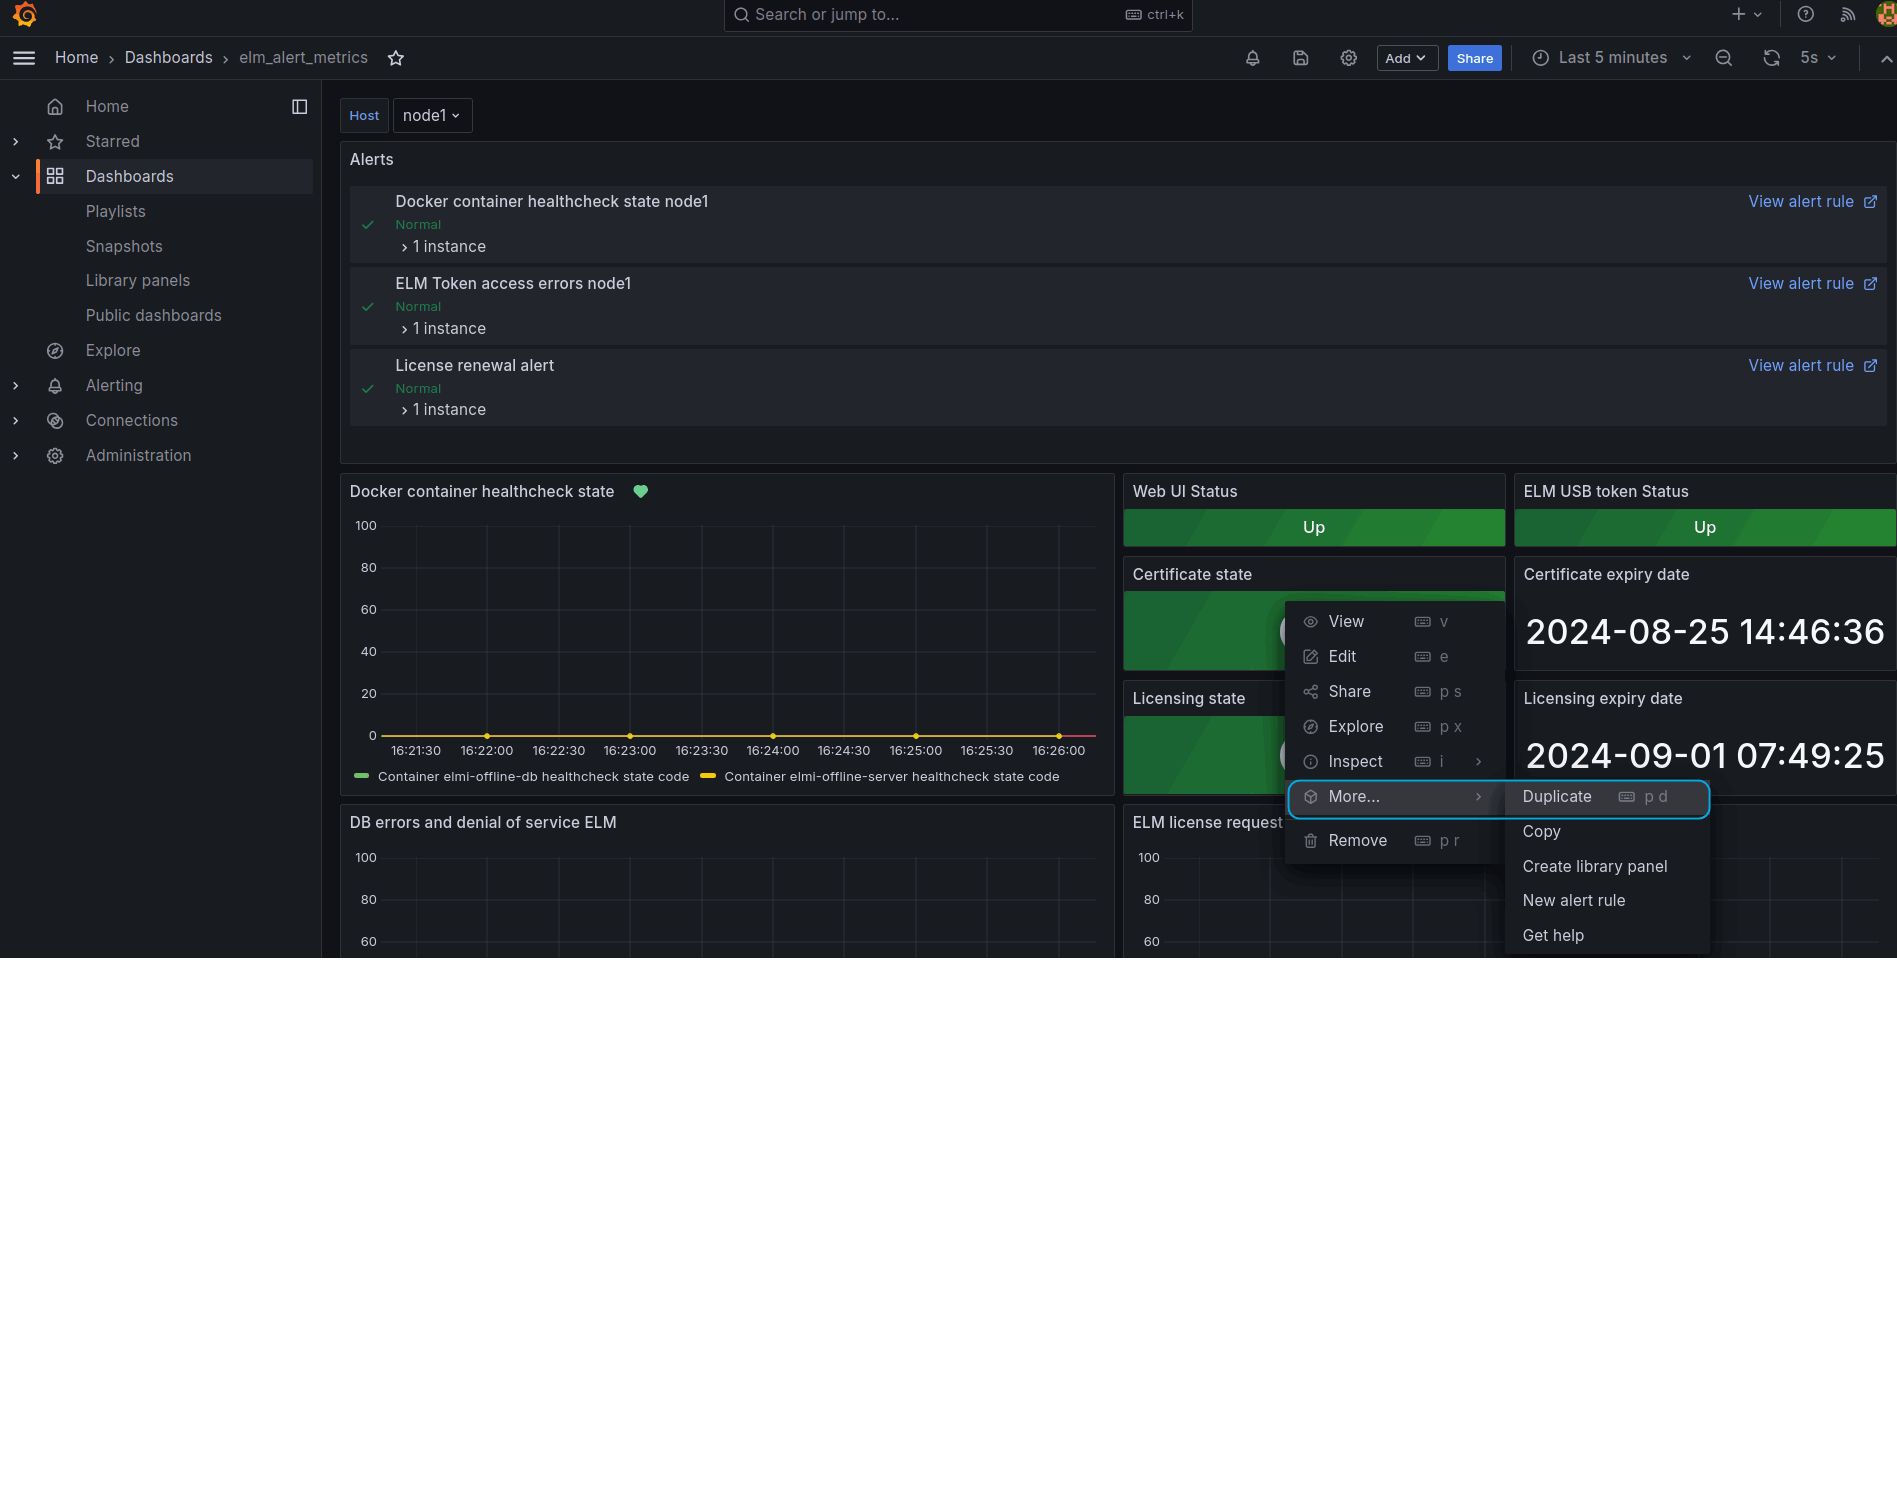Viewport: 1897px width, 1500px height.
Task: Select New alert rule
Action: tap(1607, 901)
